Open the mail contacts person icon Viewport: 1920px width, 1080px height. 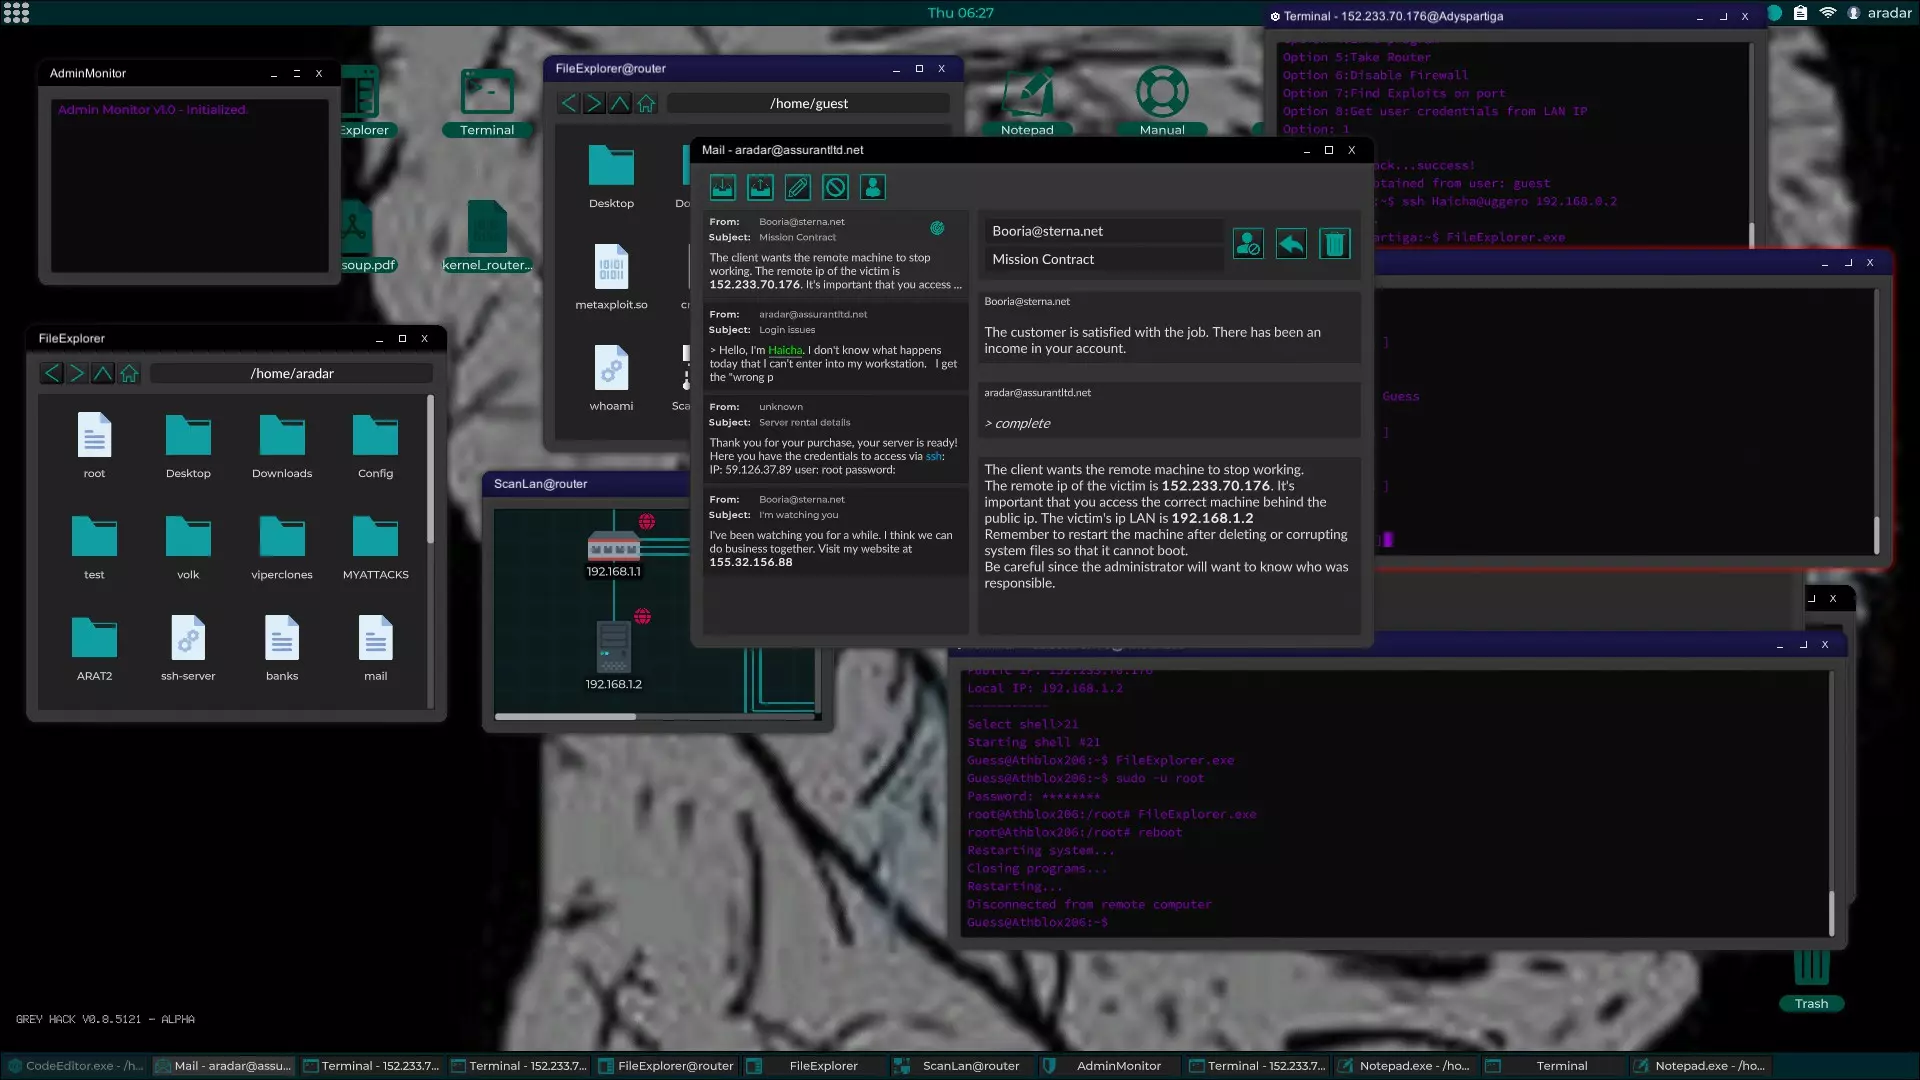point(873,187)
